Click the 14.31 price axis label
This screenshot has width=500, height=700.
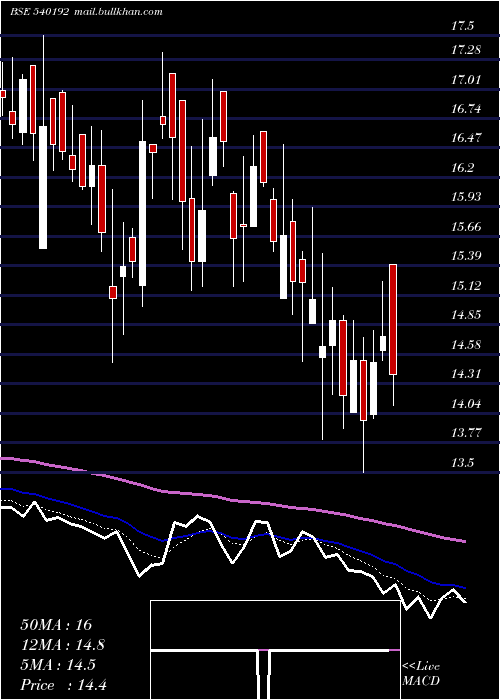(466, 374)
